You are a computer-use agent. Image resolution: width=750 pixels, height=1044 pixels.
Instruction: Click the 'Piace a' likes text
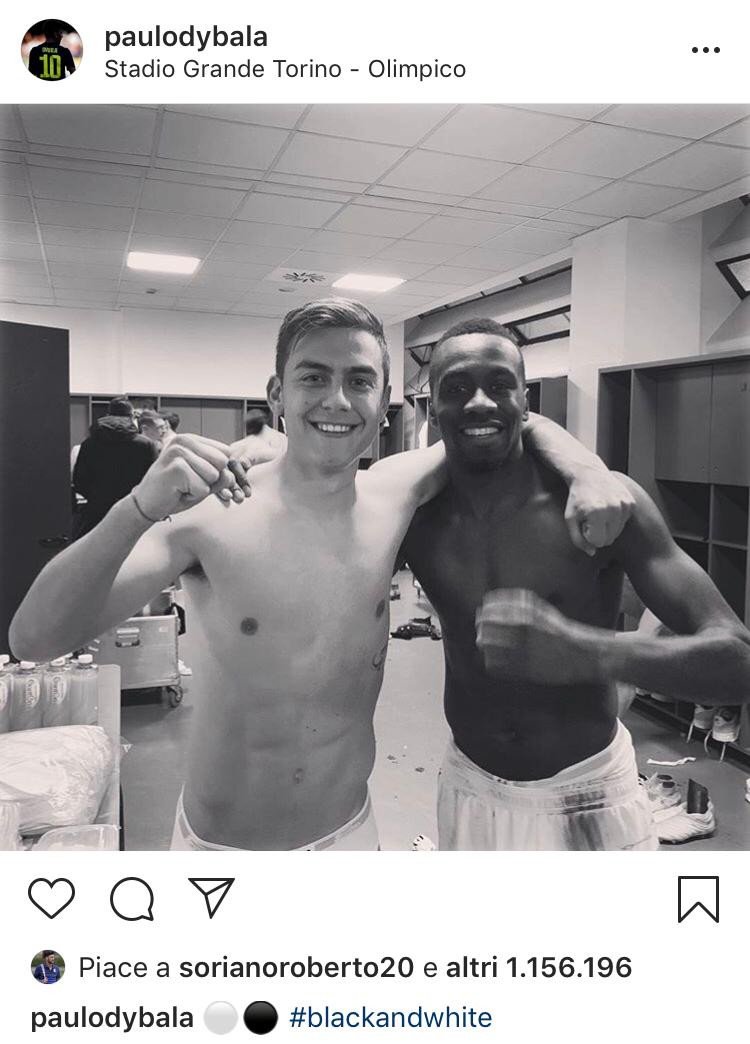click(x=125, y=967)
